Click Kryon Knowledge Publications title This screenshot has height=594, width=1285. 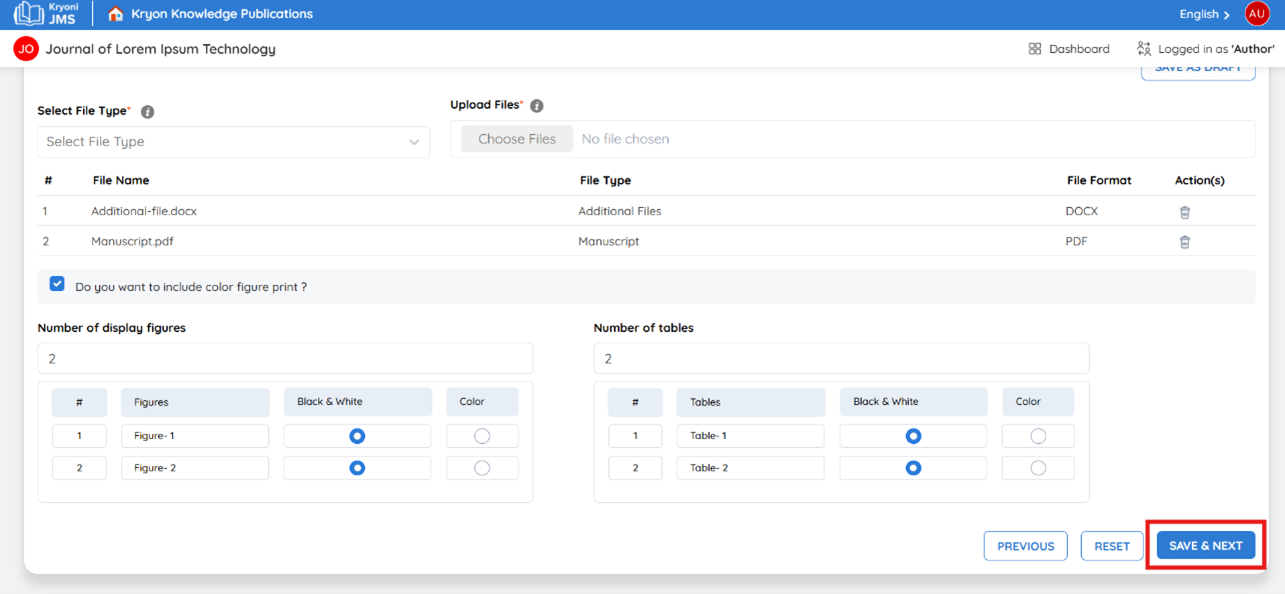222,14
